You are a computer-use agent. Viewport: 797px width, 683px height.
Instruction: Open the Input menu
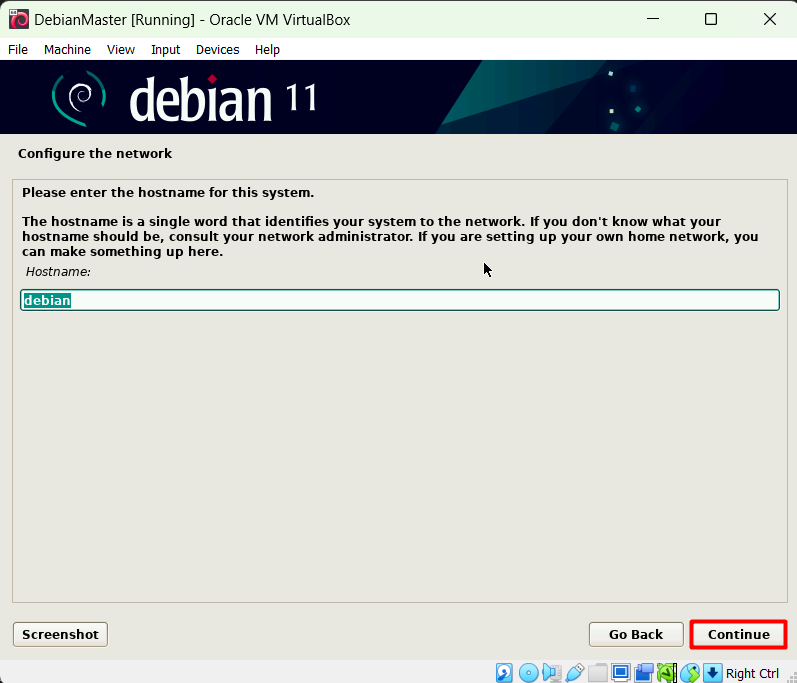coord(166,50)
